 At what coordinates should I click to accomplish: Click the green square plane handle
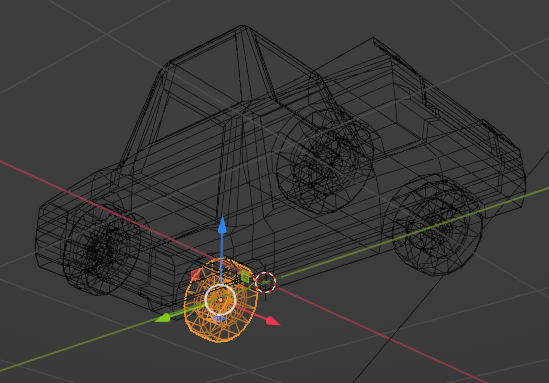click(245, 276)
